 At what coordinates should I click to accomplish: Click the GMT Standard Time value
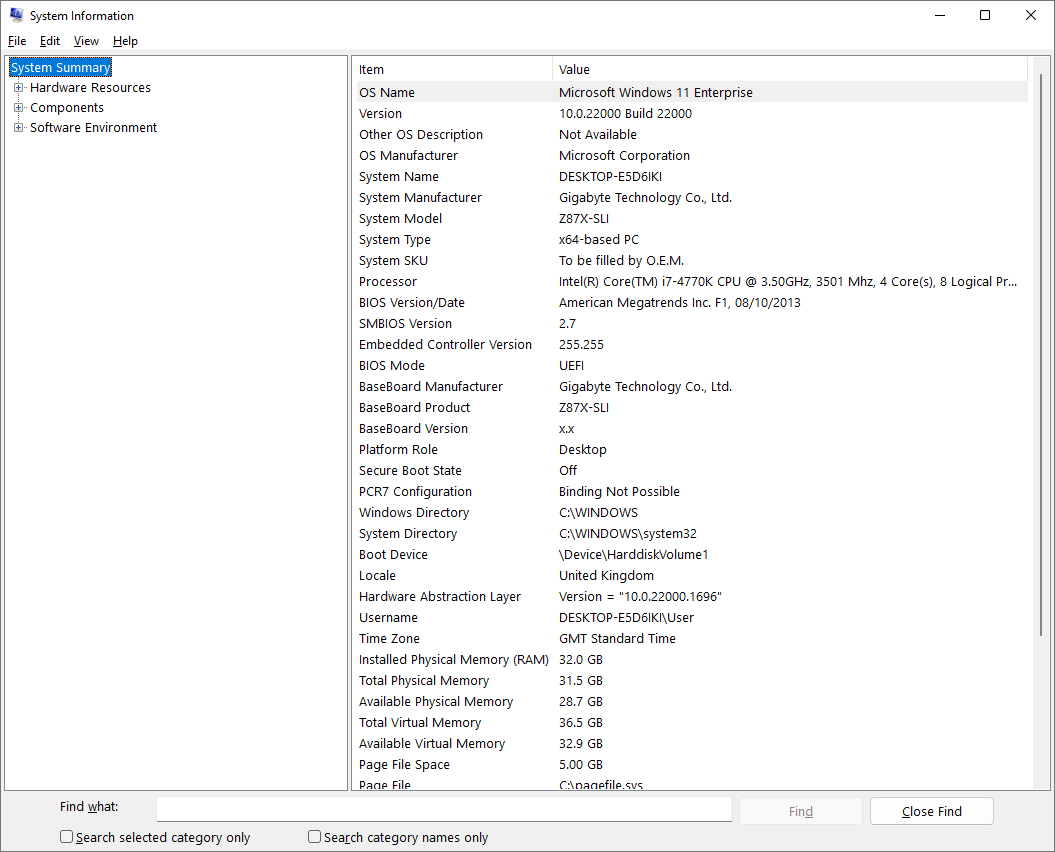point(617,638)
